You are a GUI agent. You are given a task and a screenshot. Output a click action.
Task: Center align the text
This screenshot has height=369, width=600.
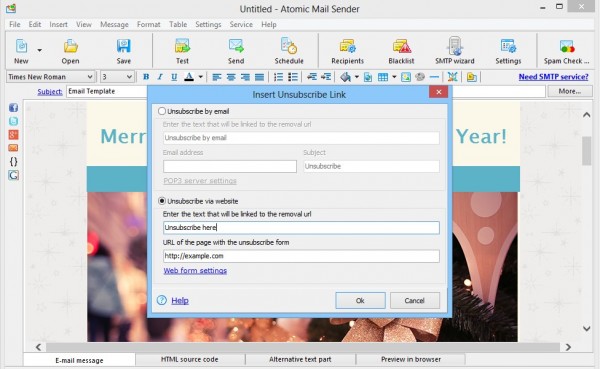pos(231,77)
